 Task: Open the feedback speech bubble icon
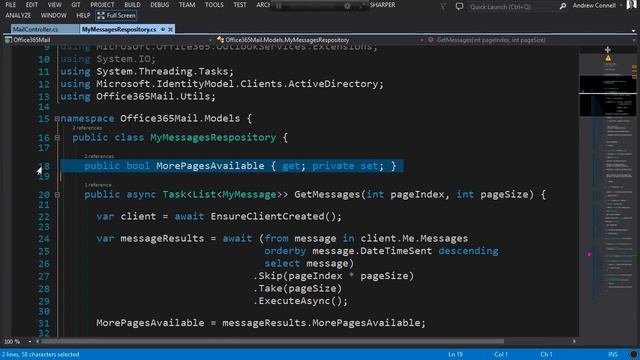(459, 6)
